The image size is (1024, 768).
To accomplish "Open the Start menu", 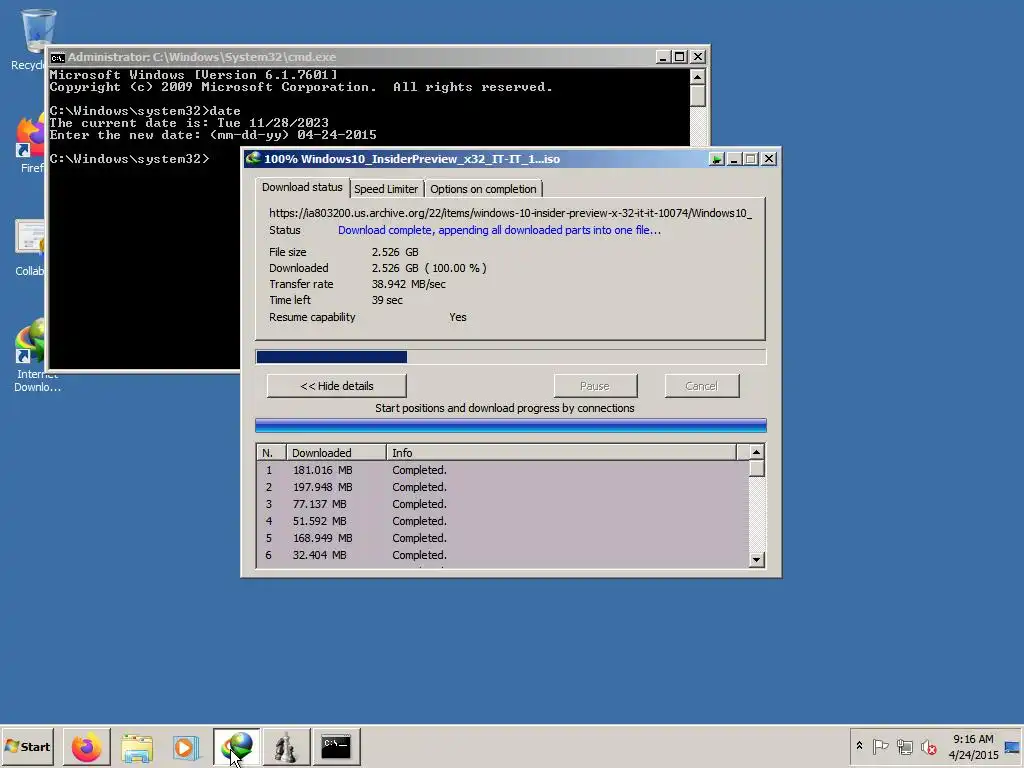I will (27, 747).
